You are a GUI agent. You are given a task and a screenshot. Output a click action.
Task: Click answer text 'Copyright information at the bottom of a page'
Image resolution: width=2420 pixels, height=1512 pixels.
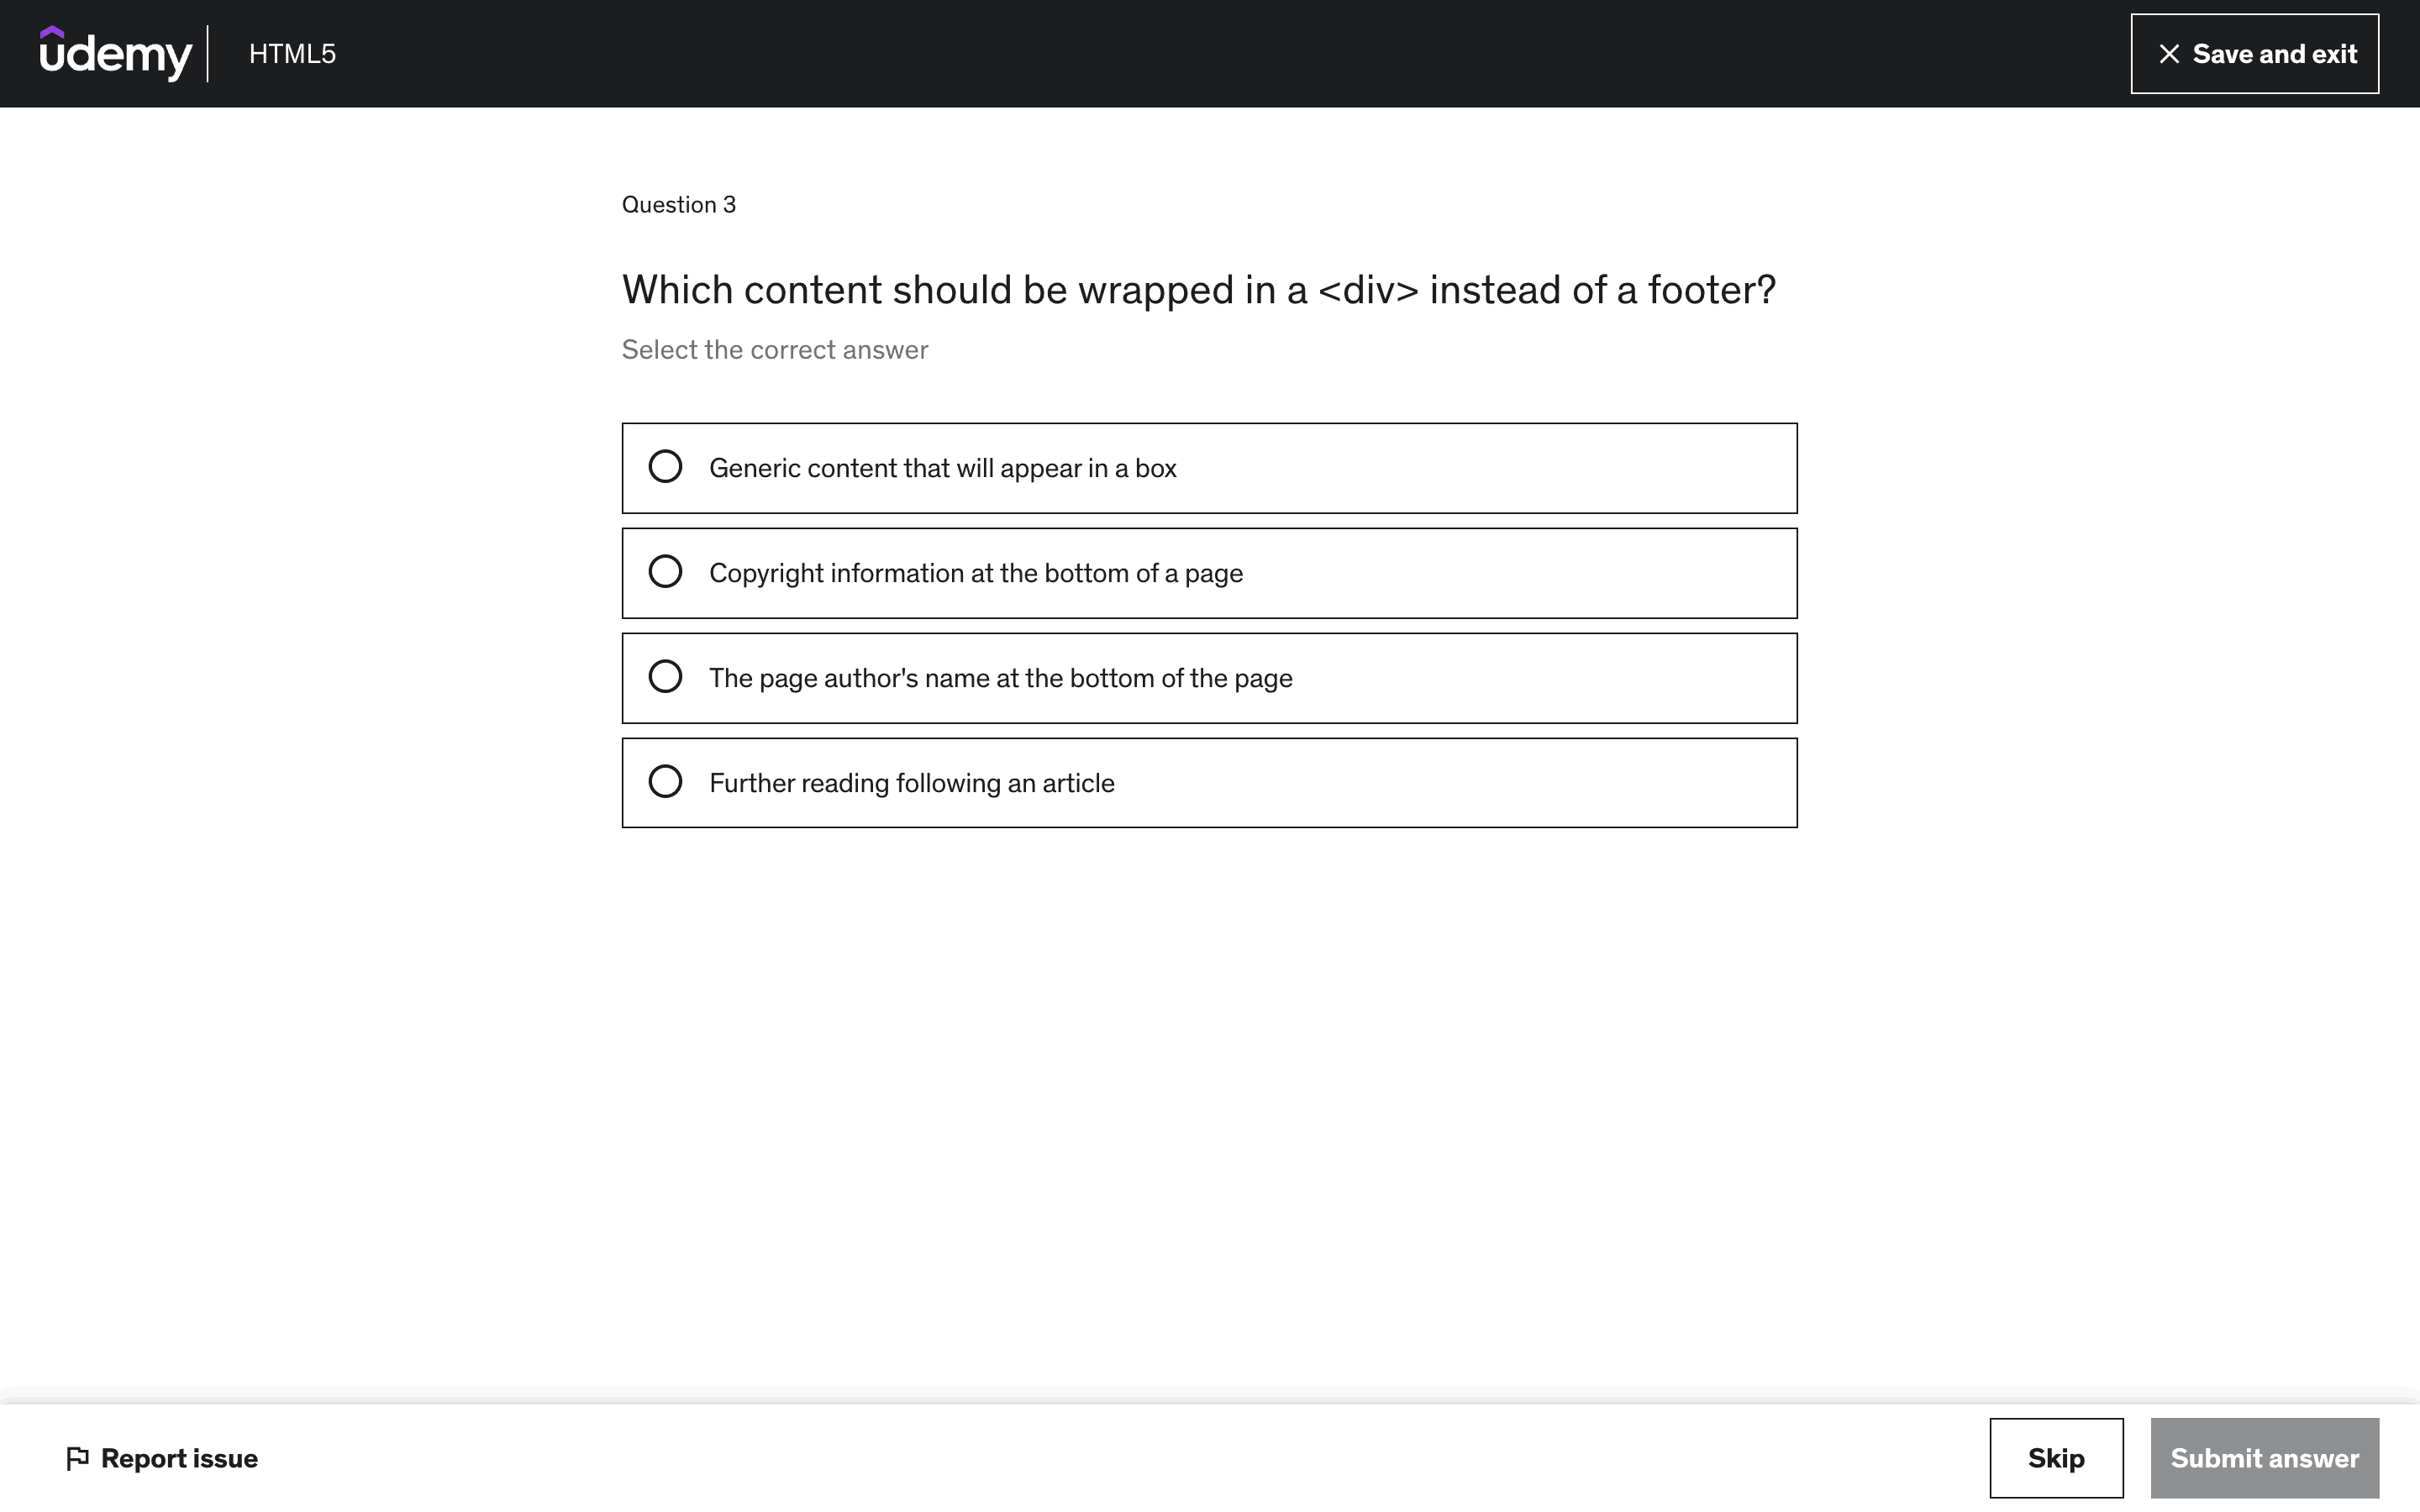pyautogui.click(x=975, y=573)
